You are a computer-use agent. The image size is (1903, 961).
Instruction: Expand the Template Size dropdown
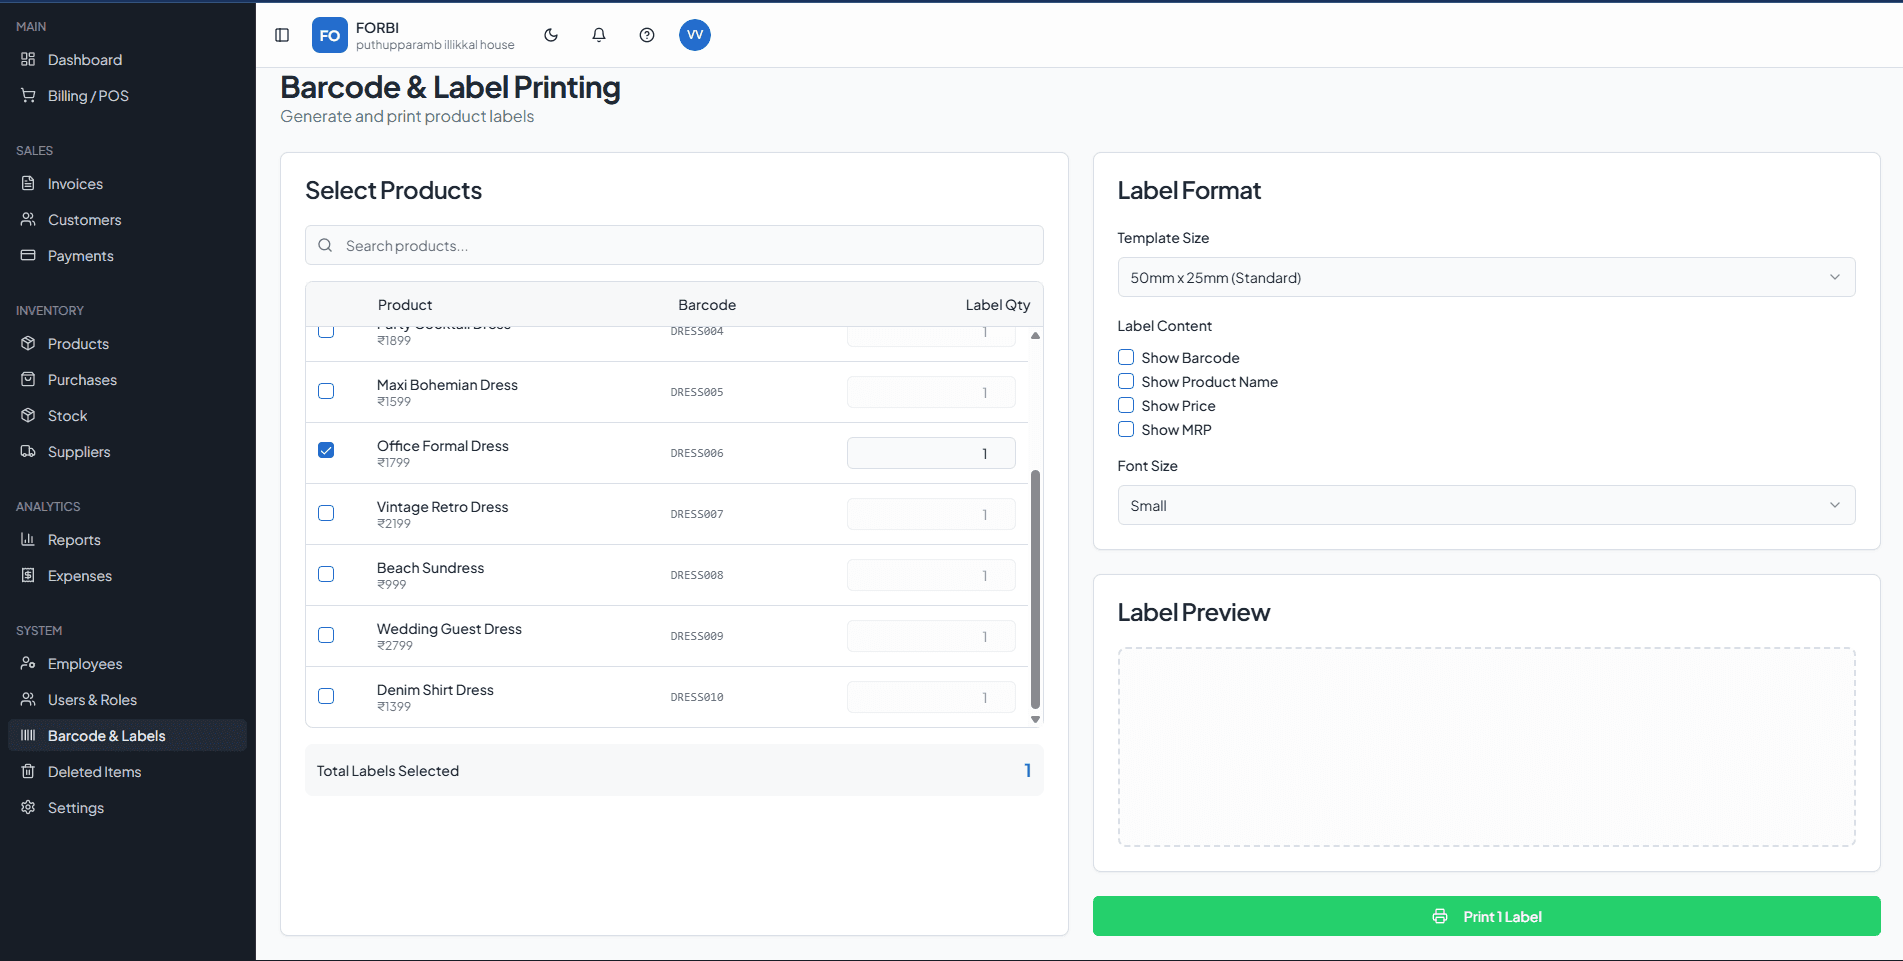pos(1486,278)
